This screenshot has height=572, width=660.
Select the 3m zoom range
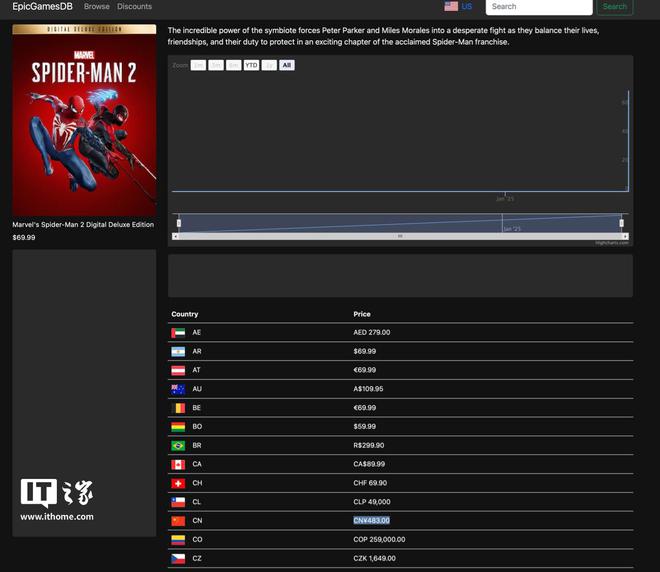click(x=216, y=65)
